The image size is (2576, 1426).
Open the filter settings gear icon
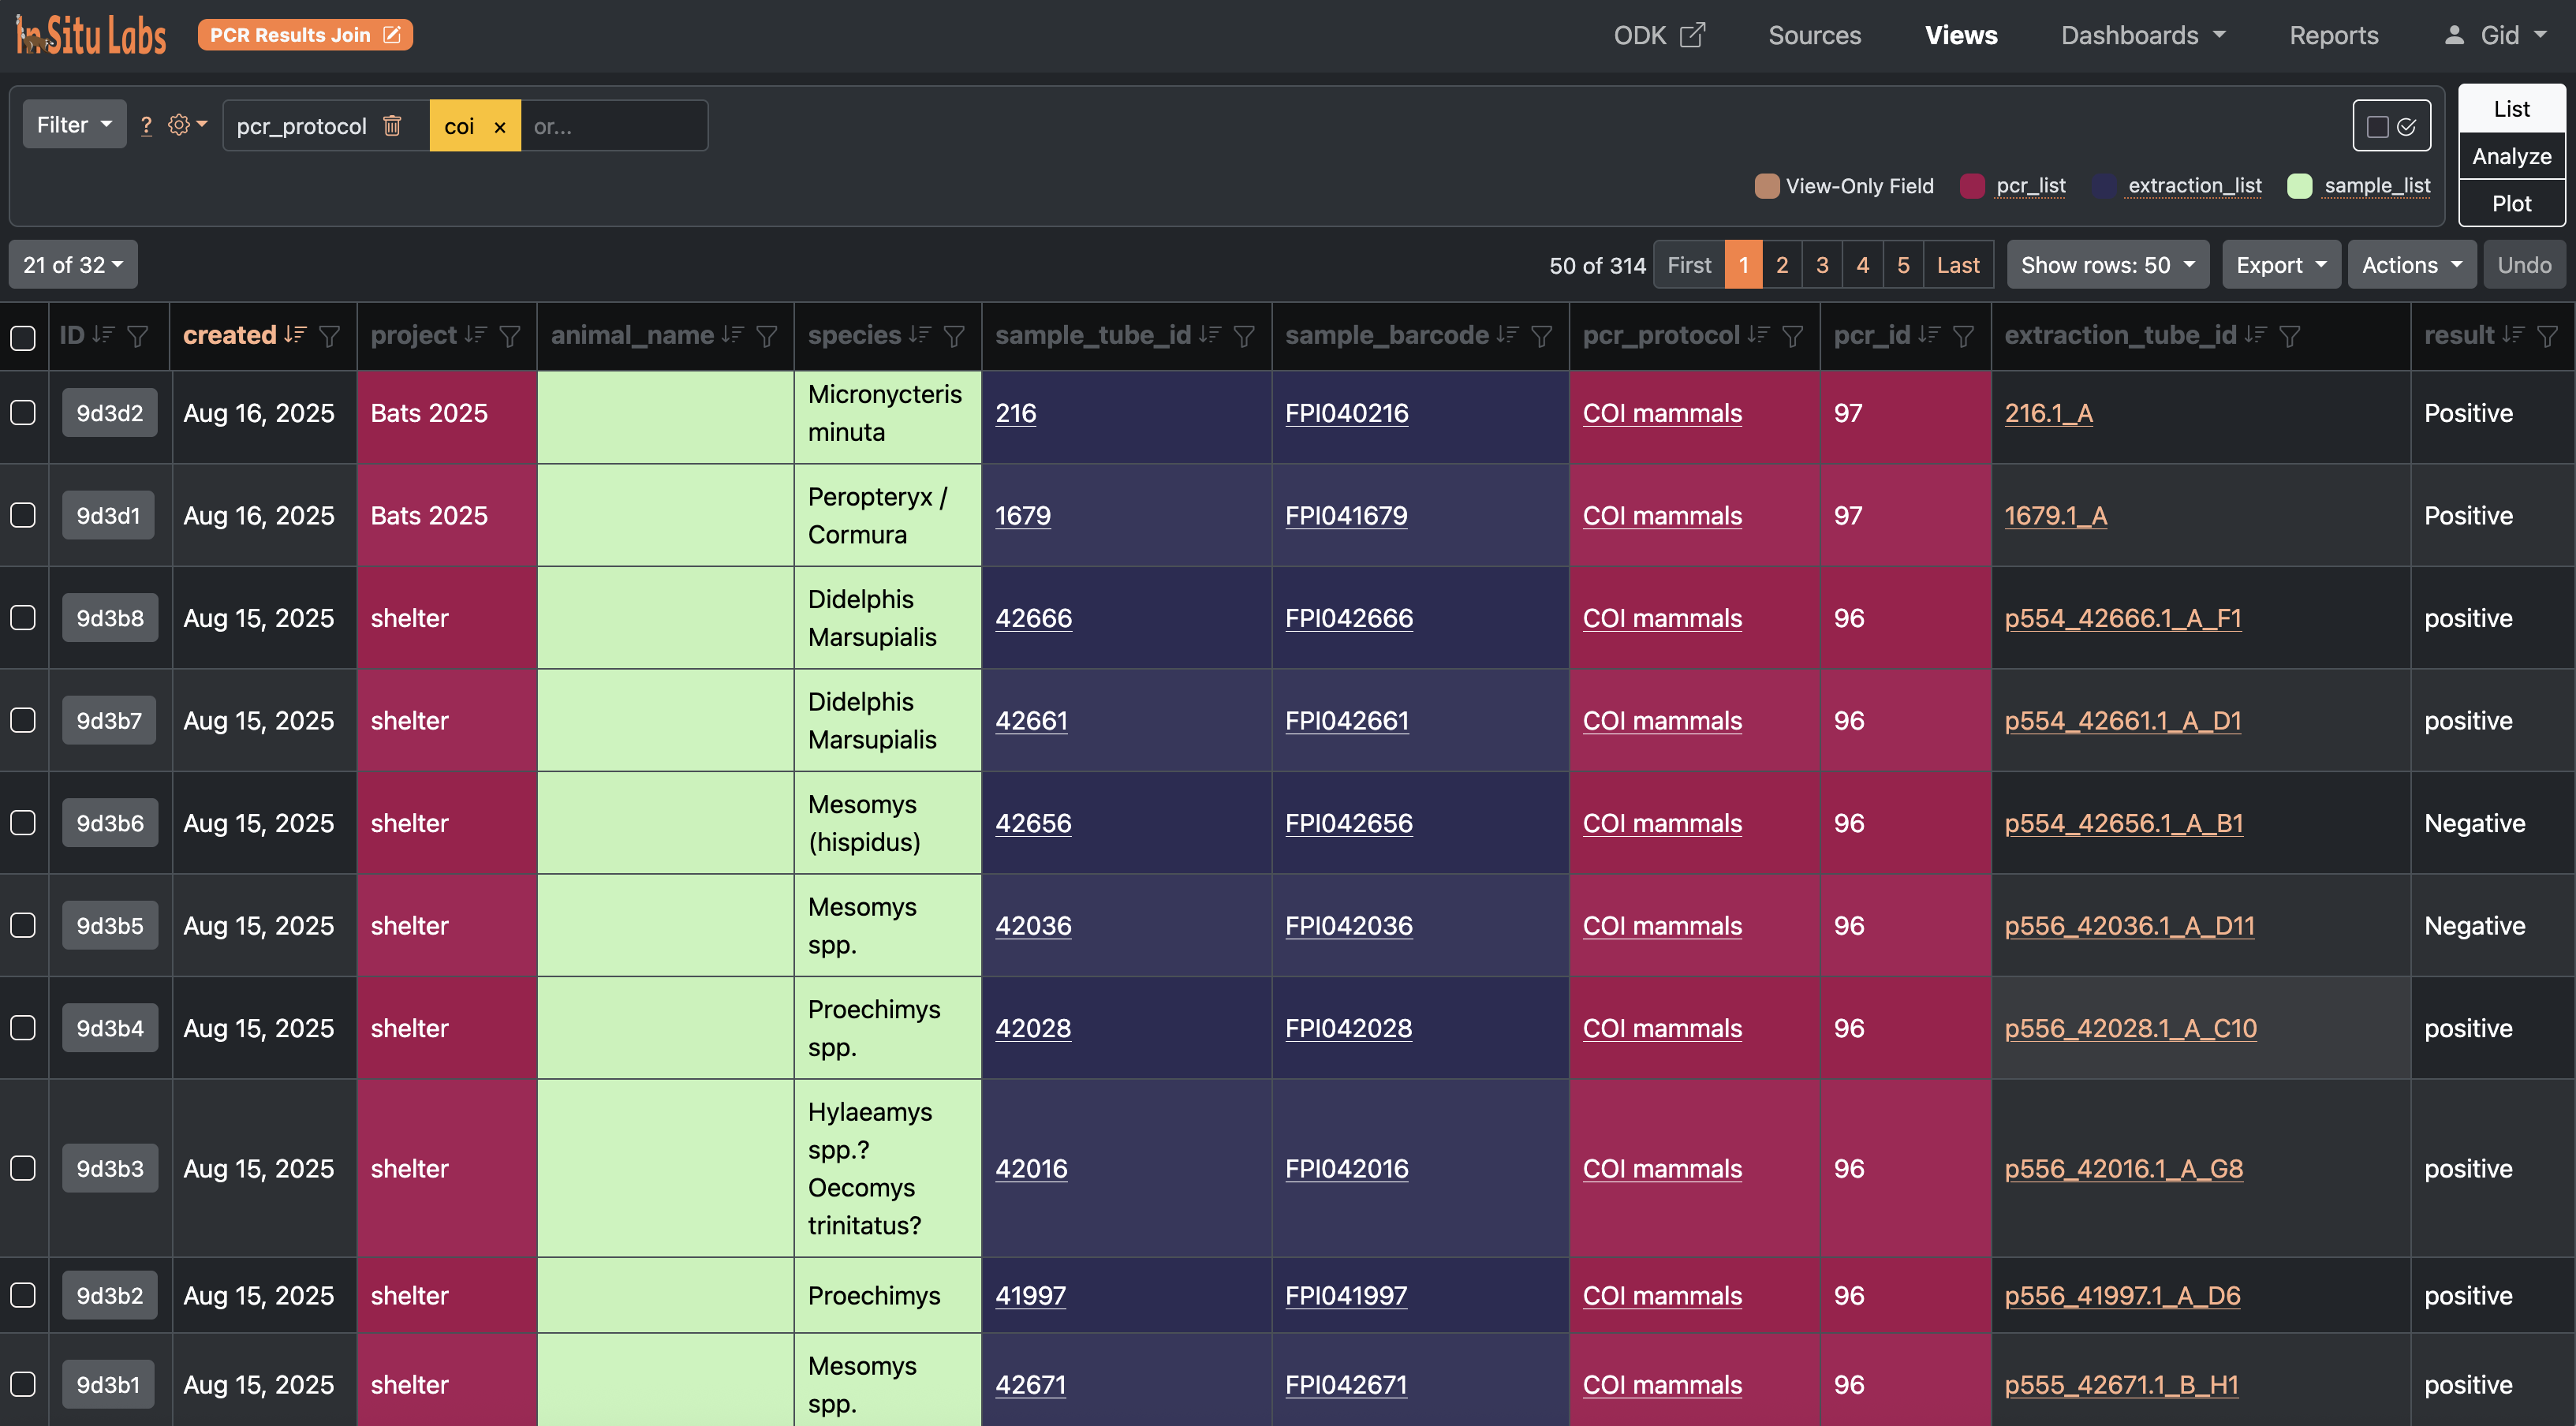(x=179, y=125)
